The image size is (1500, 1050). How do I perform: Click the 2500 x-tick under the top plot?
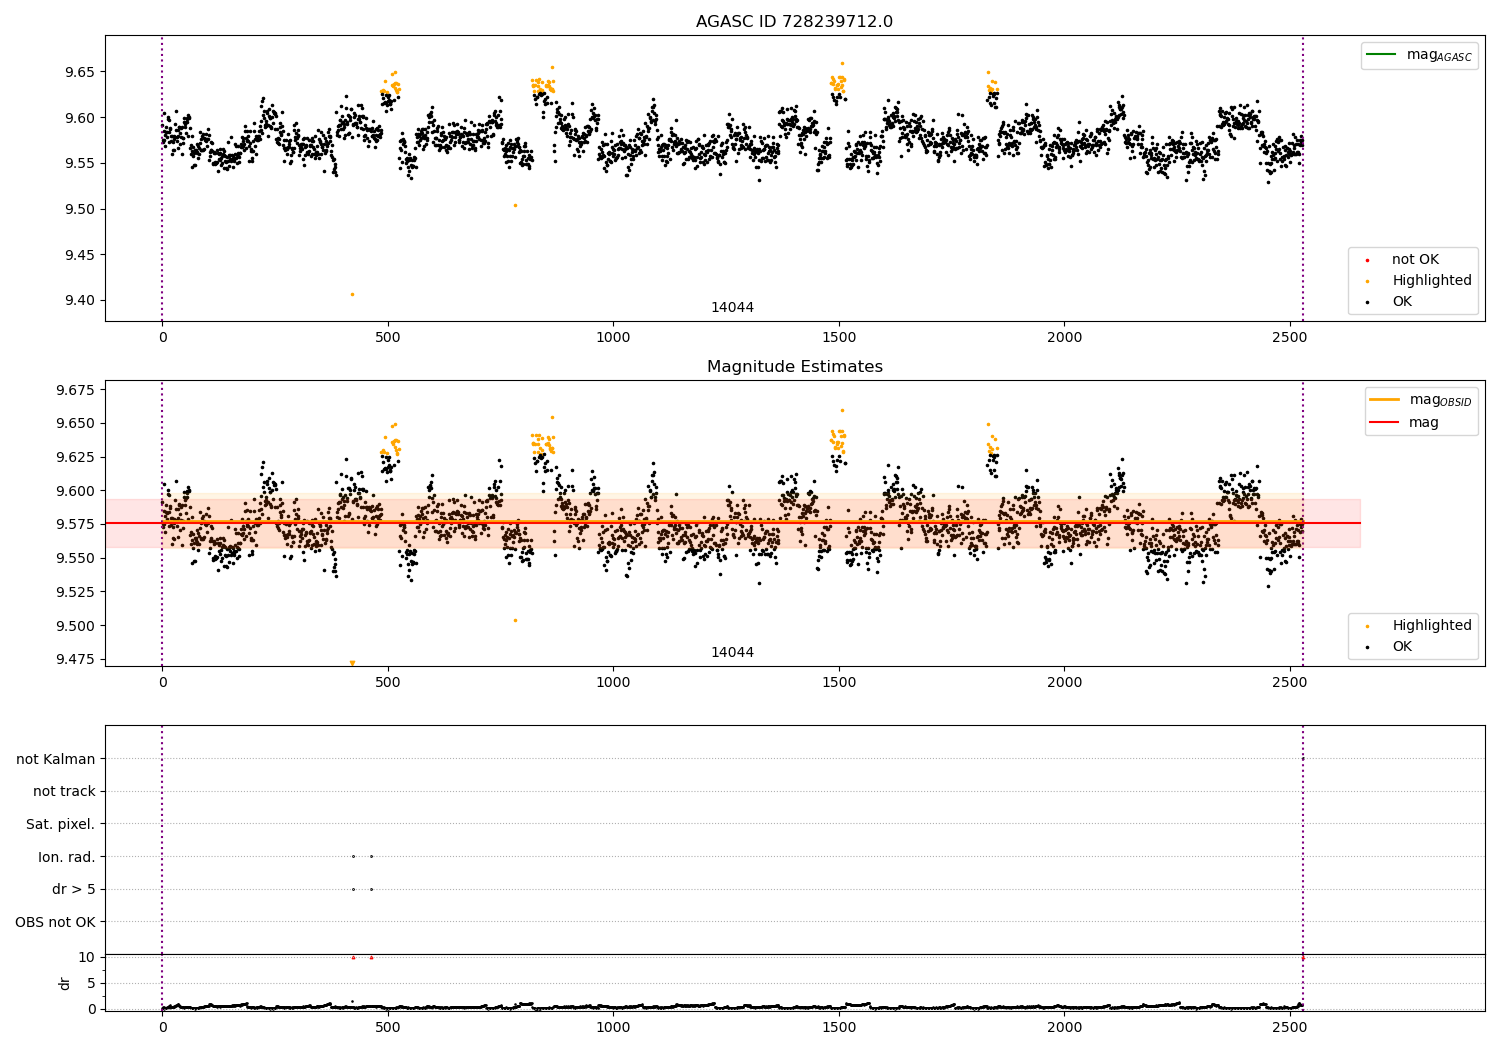[1290, 337]
